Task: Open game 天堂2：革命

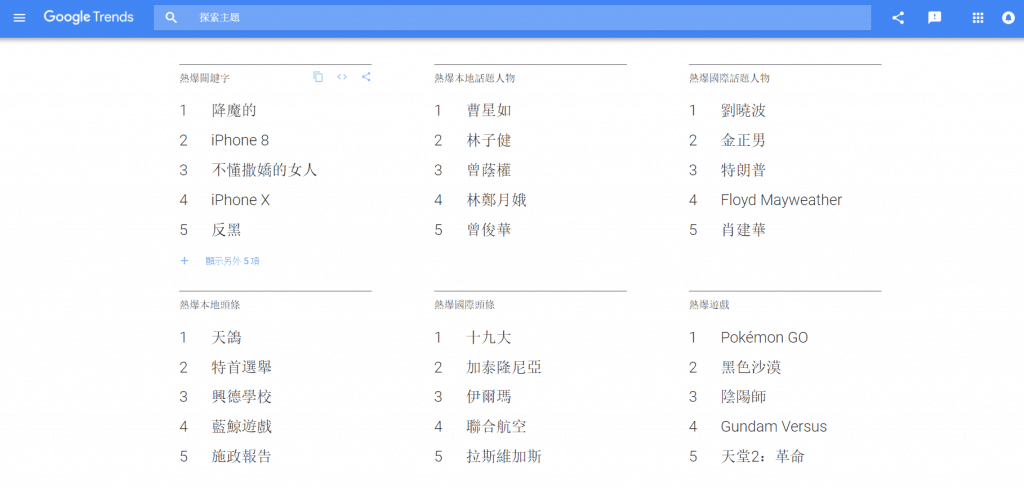Action: (763, 456)
